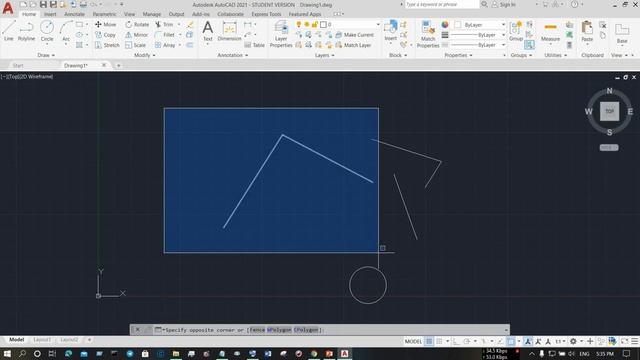Screen dimensions: 640x360
Task: Open the Express Tools tab
Action: [266, 14]
